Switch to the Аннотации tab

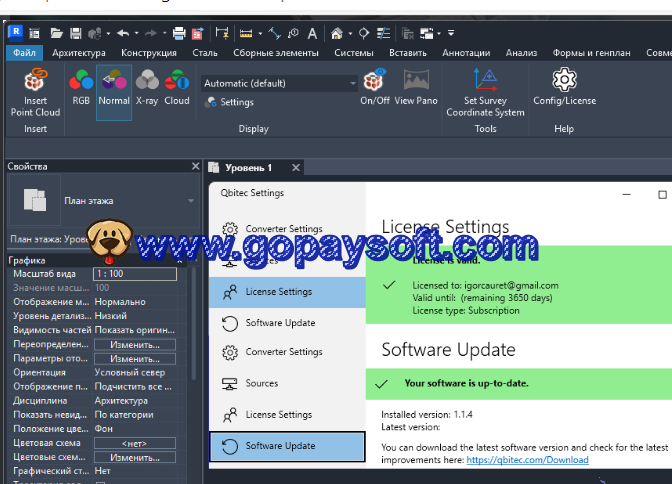pyautogui.click(x=466, y=53)
